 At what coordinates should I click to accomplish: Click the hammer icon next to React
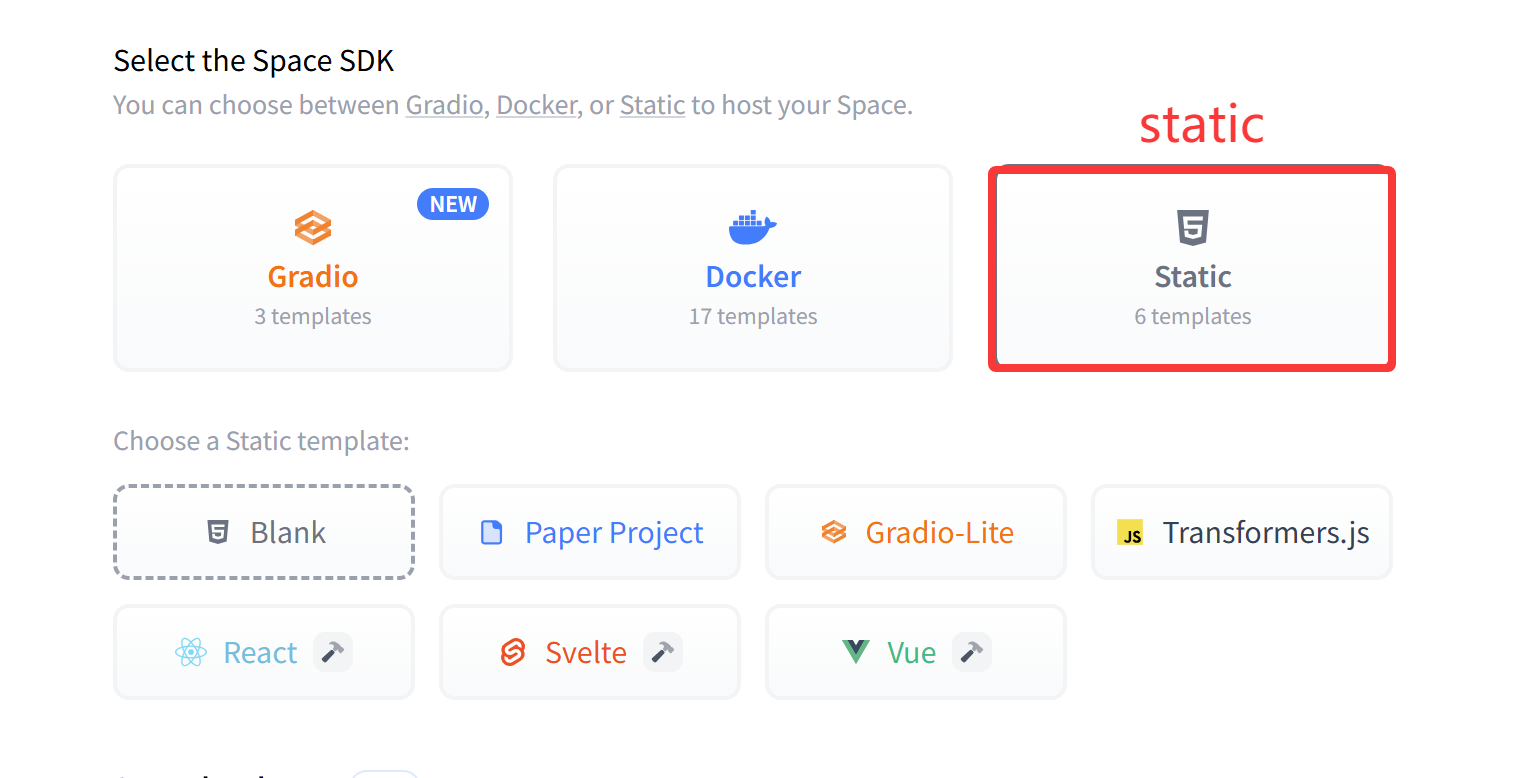[333, 652]
